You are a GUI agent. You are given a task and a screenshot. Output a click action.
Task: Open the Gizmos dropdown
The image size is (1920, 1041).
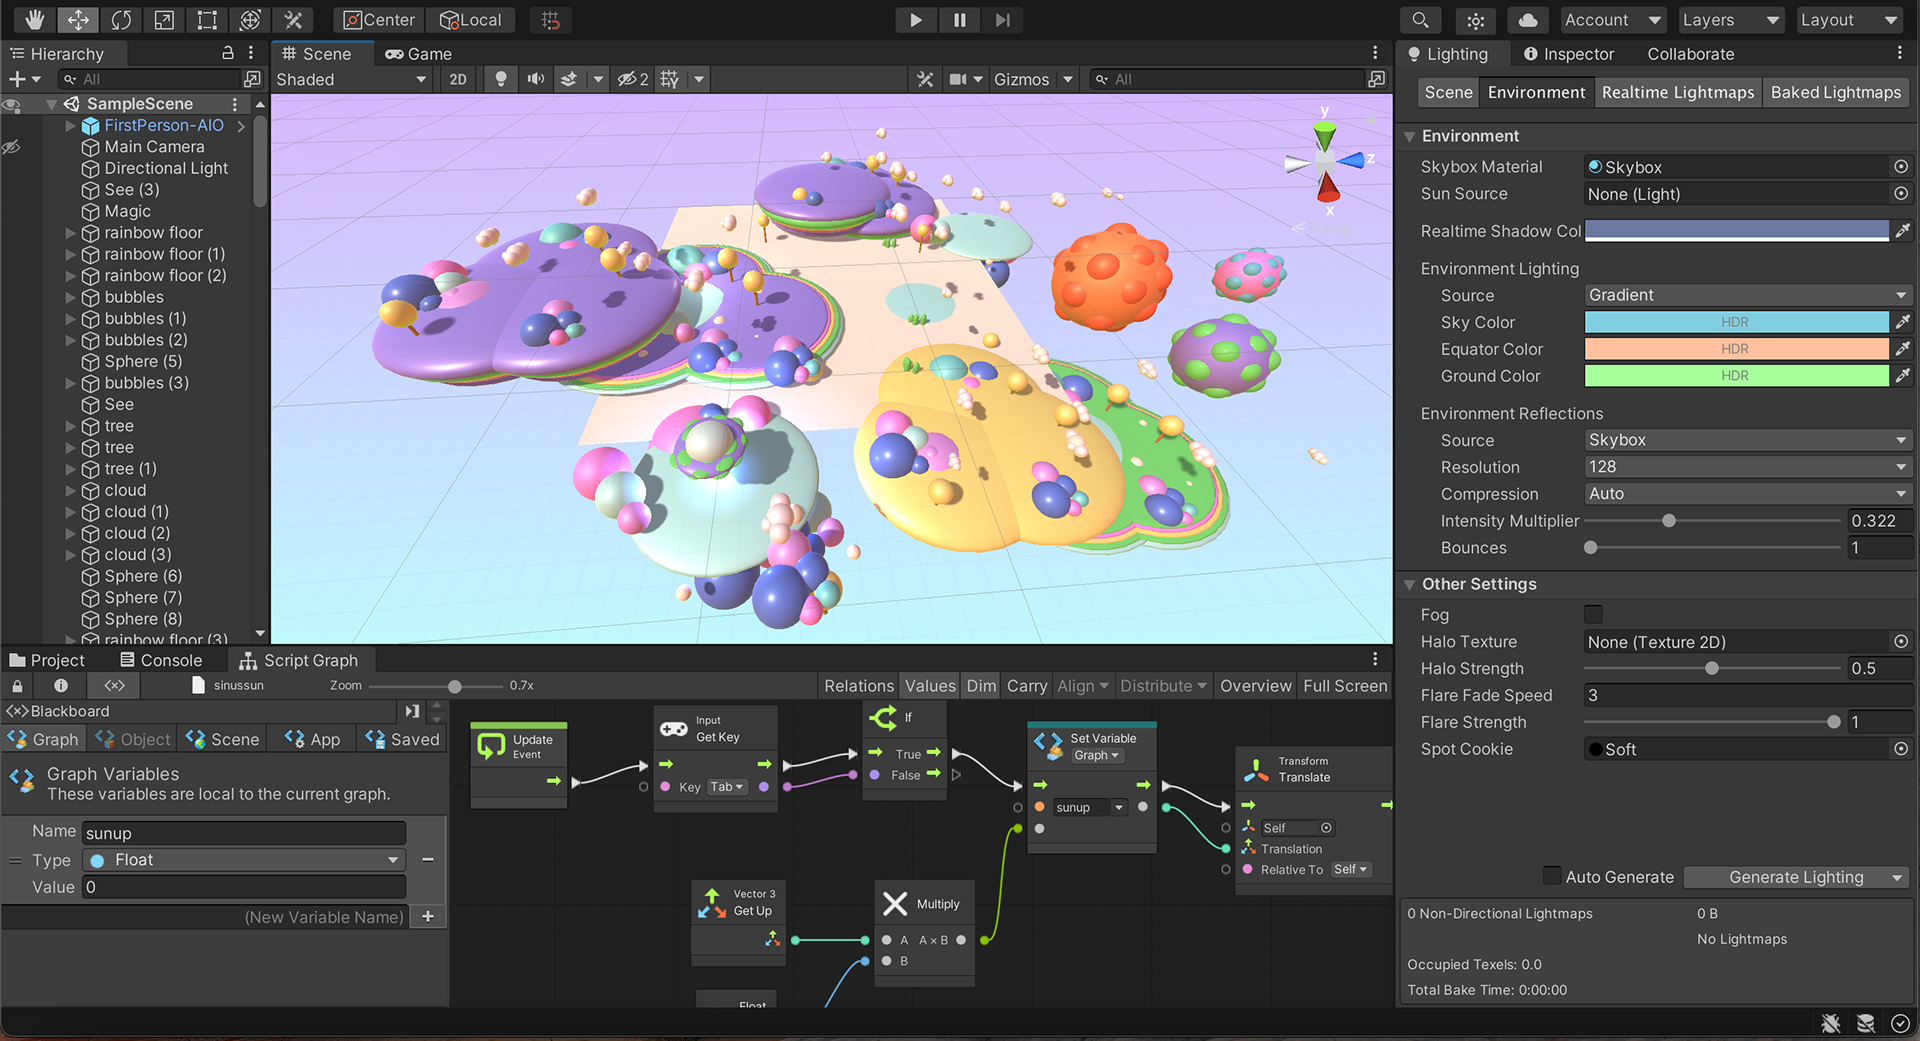[1033, 79]
